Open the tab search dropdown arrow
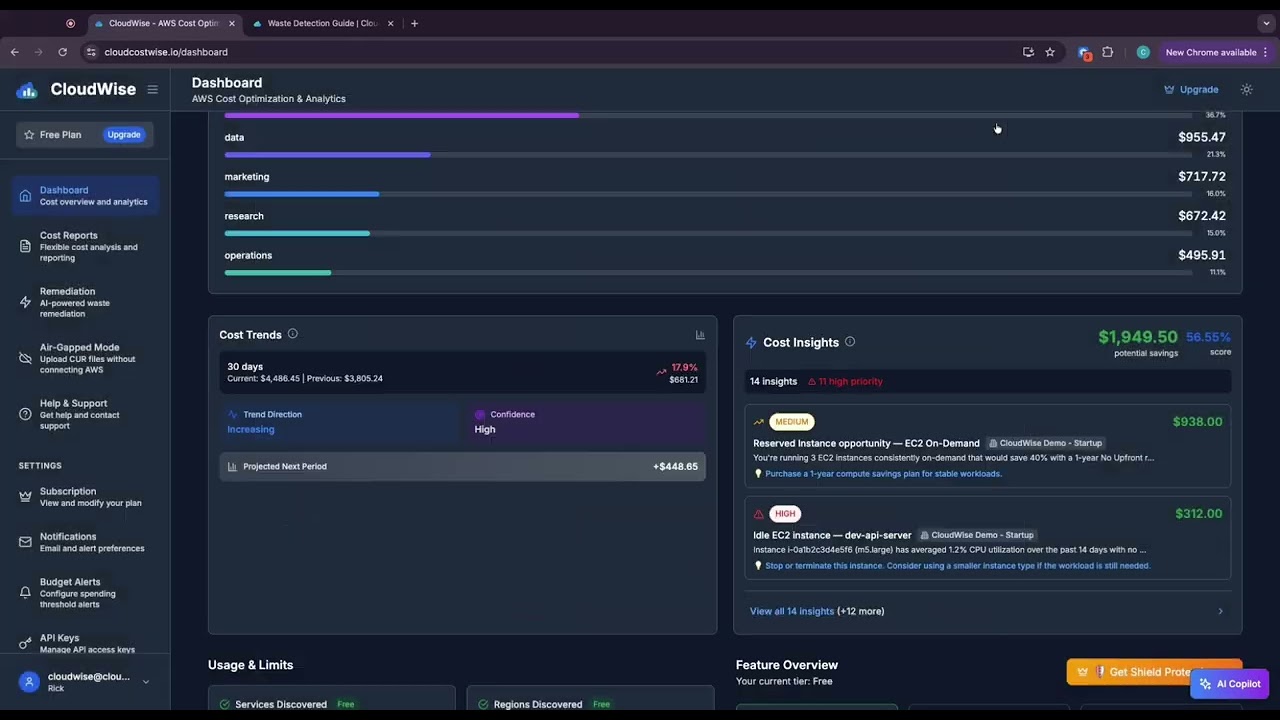Screen dimensions: 1280x720 tap(1266, 23)
